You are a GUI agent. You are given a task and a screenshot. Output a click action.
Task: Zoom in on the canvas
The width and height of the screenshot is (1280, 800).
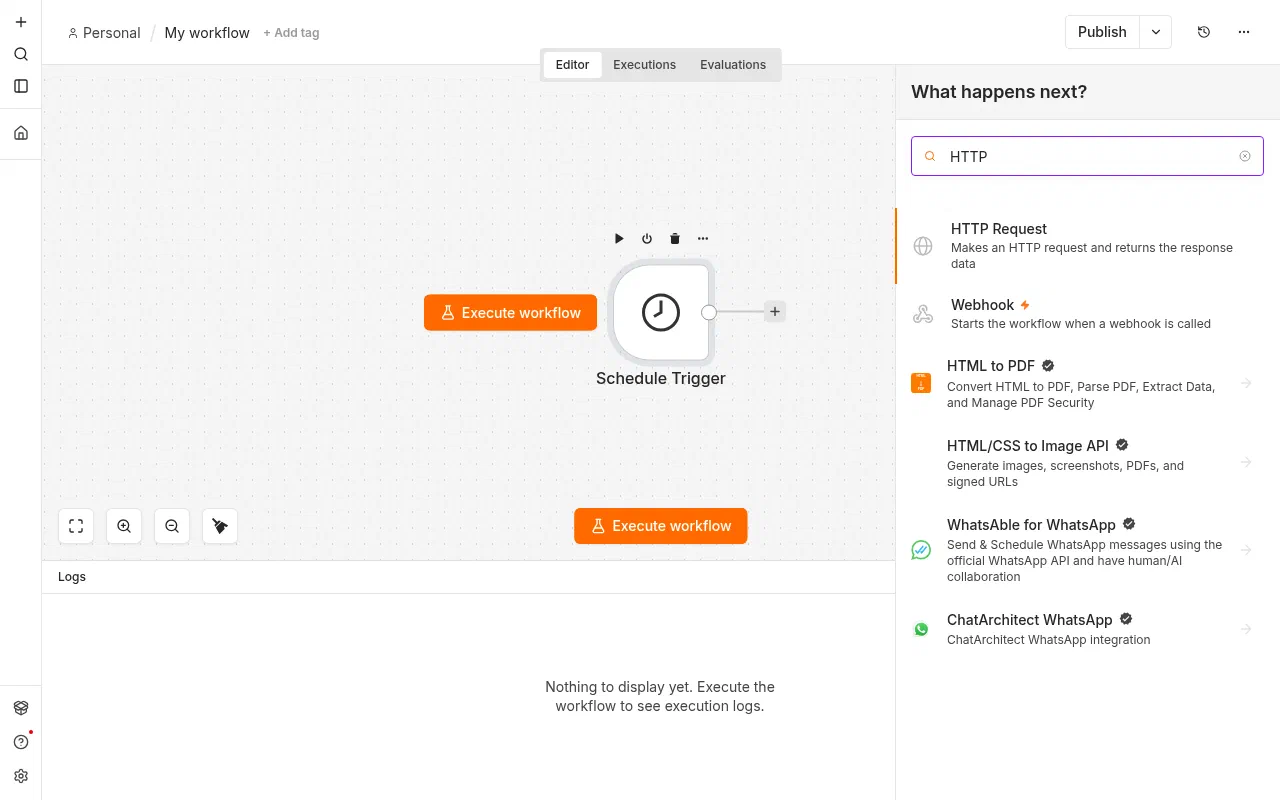coord(124,526)
